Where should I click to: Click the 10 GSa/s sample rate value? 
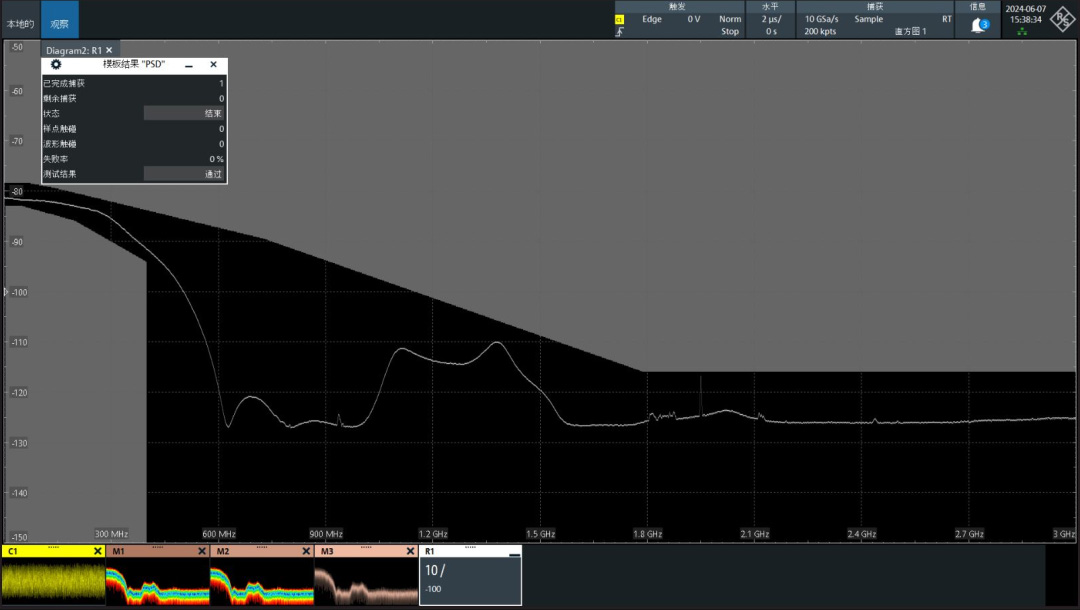(x=821, y=19)
